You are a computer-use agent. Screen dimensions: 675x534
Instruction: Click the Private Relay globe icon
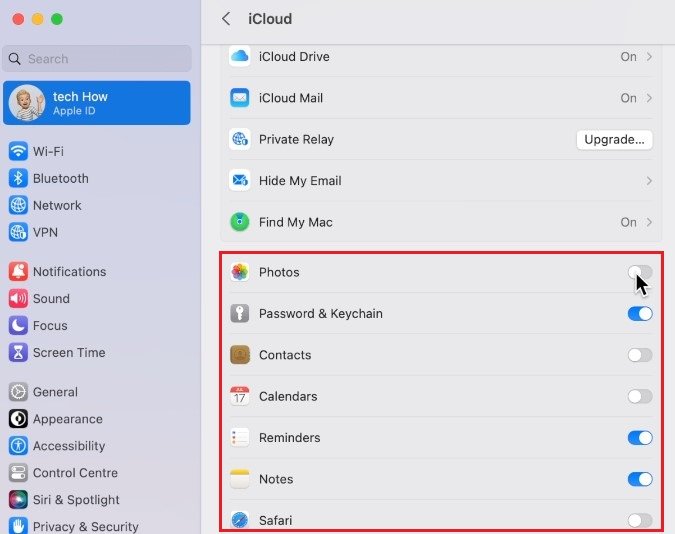point(240,139)
